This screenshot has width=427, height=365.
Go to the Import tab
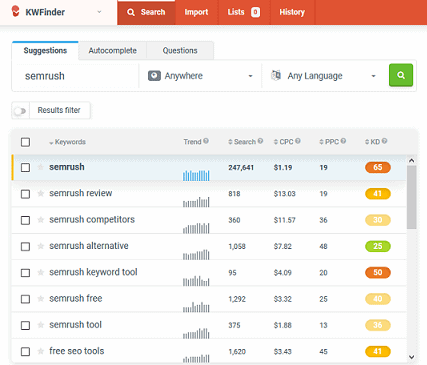click(x=196, y=12)
